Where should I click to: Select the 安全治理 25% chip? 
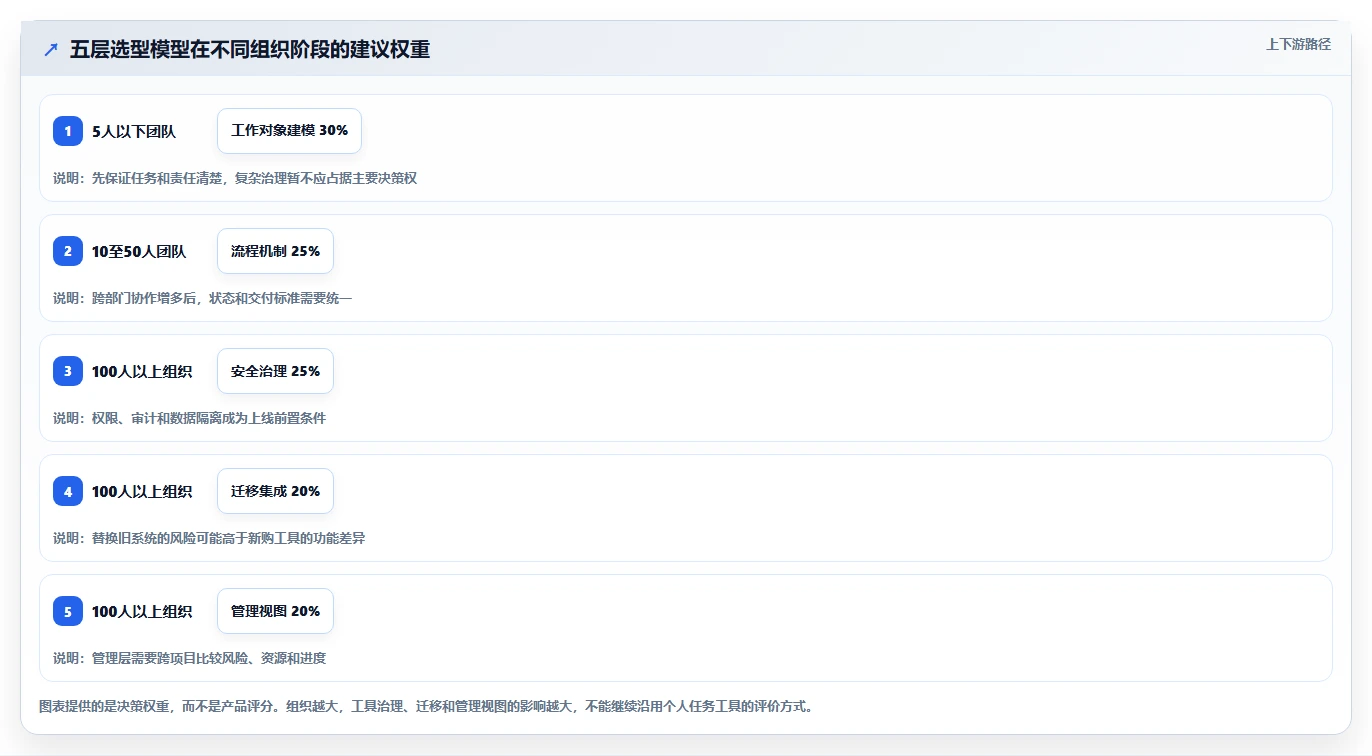click(x=275, y=371)
